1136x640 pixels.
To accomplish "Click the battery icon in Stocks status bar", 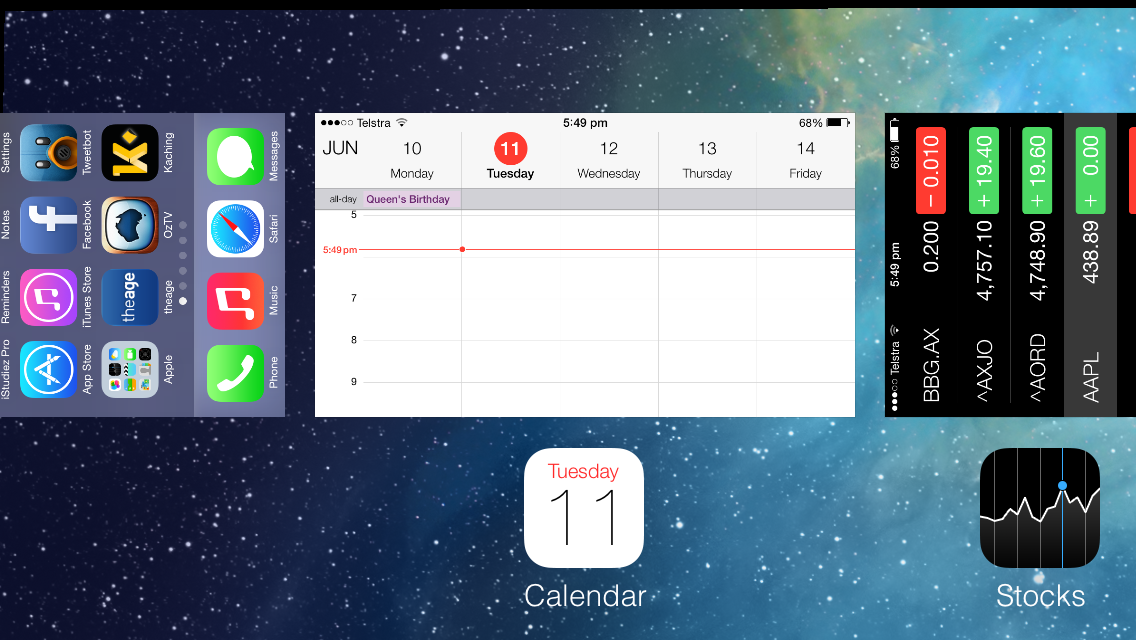I will 894,130.
